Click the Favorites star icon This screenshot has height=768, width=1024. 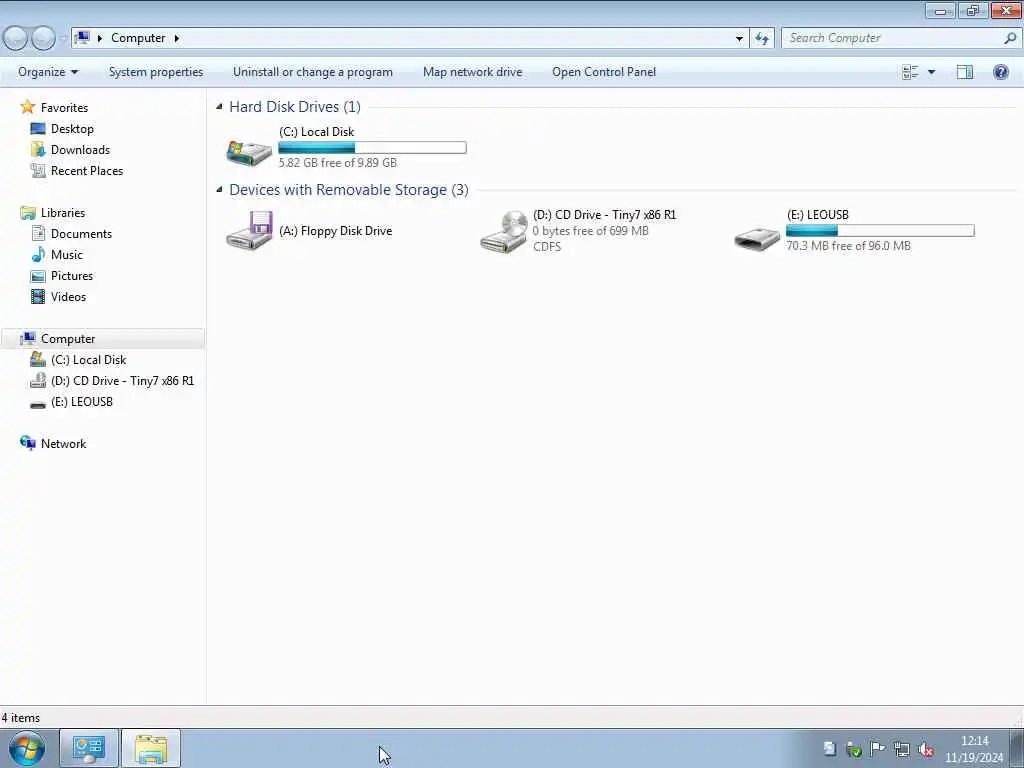point(27,106)
